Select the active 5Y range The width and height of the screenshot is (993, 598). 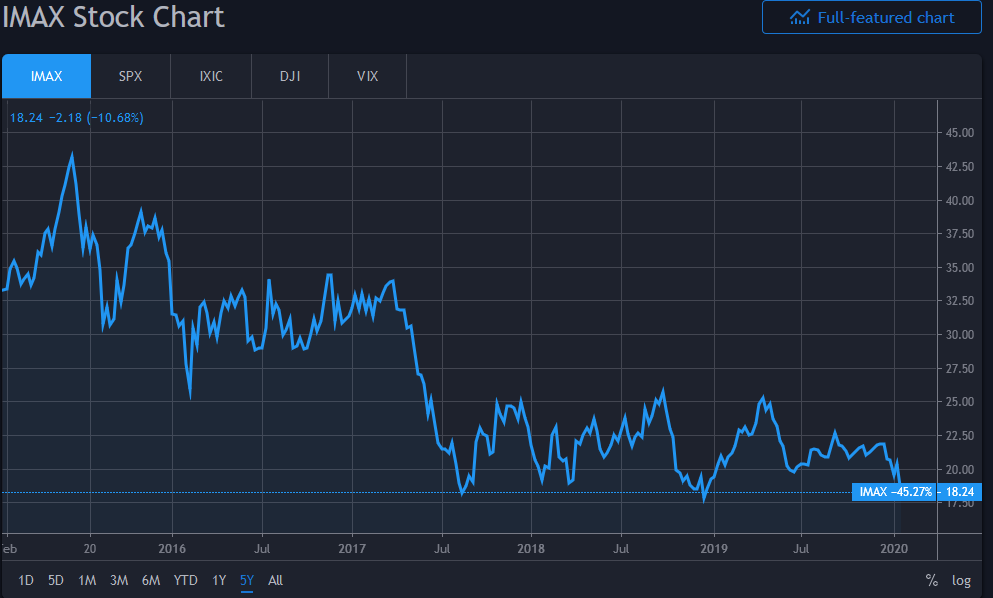coord(247,580)
